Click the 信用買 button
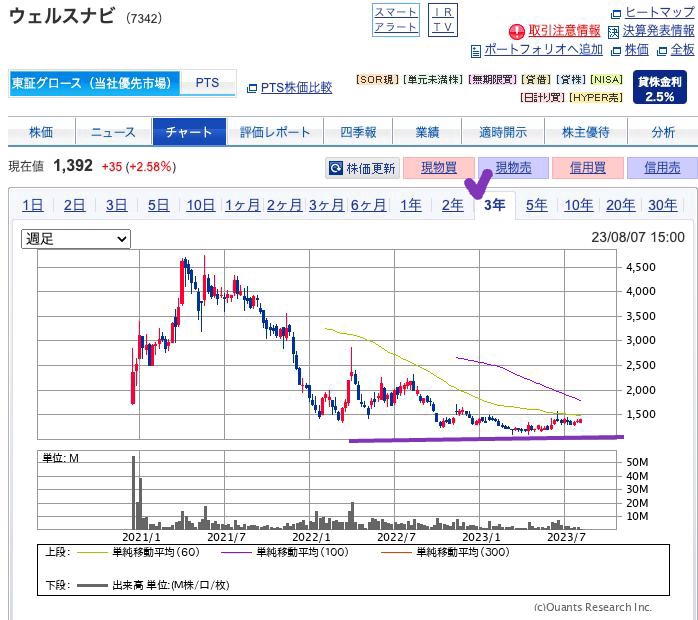Screen dimensions: 698x620 587,168
